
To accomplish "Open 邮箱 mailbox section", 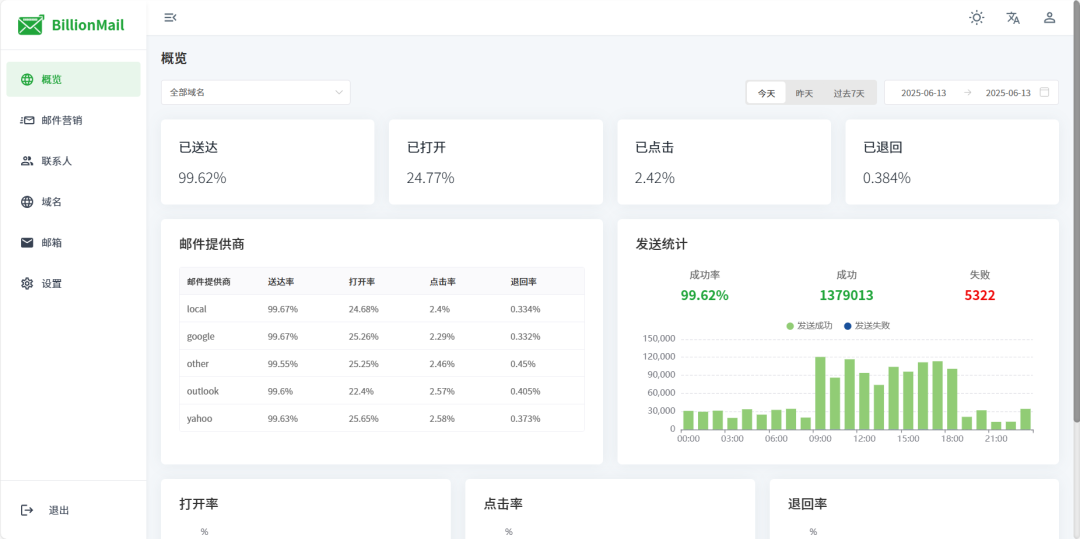I will coord(51,243).
